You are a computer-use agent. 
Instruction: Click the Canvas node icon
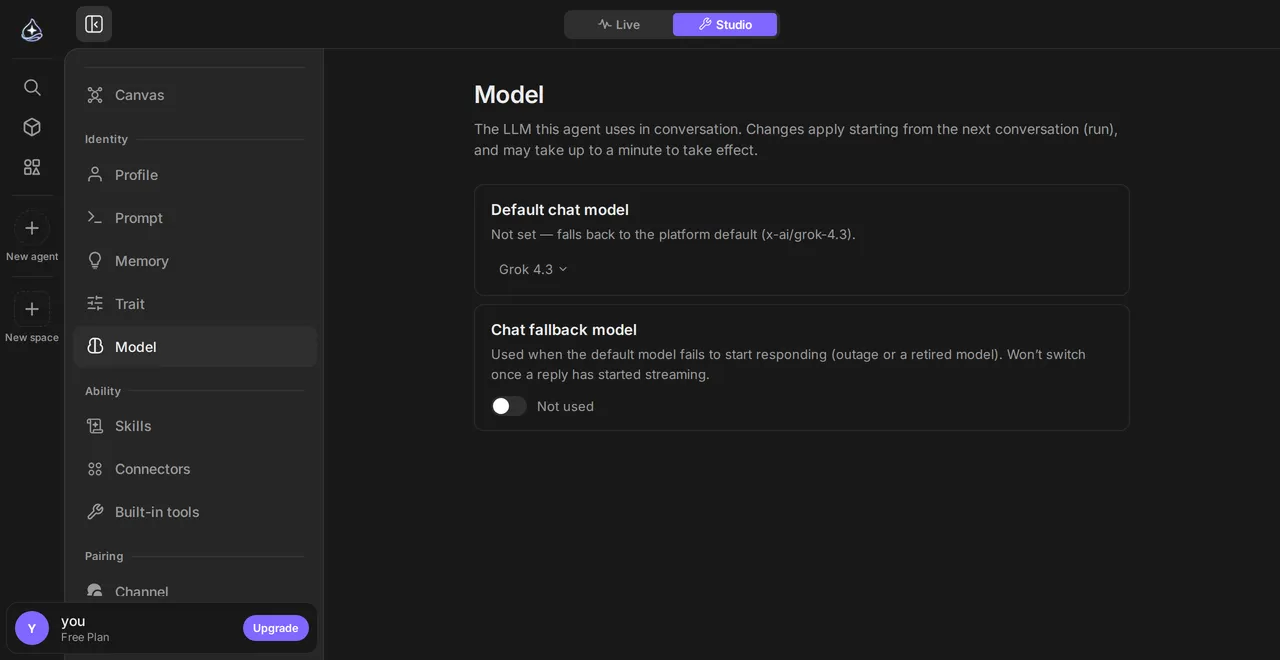click(x=95, y=95)
